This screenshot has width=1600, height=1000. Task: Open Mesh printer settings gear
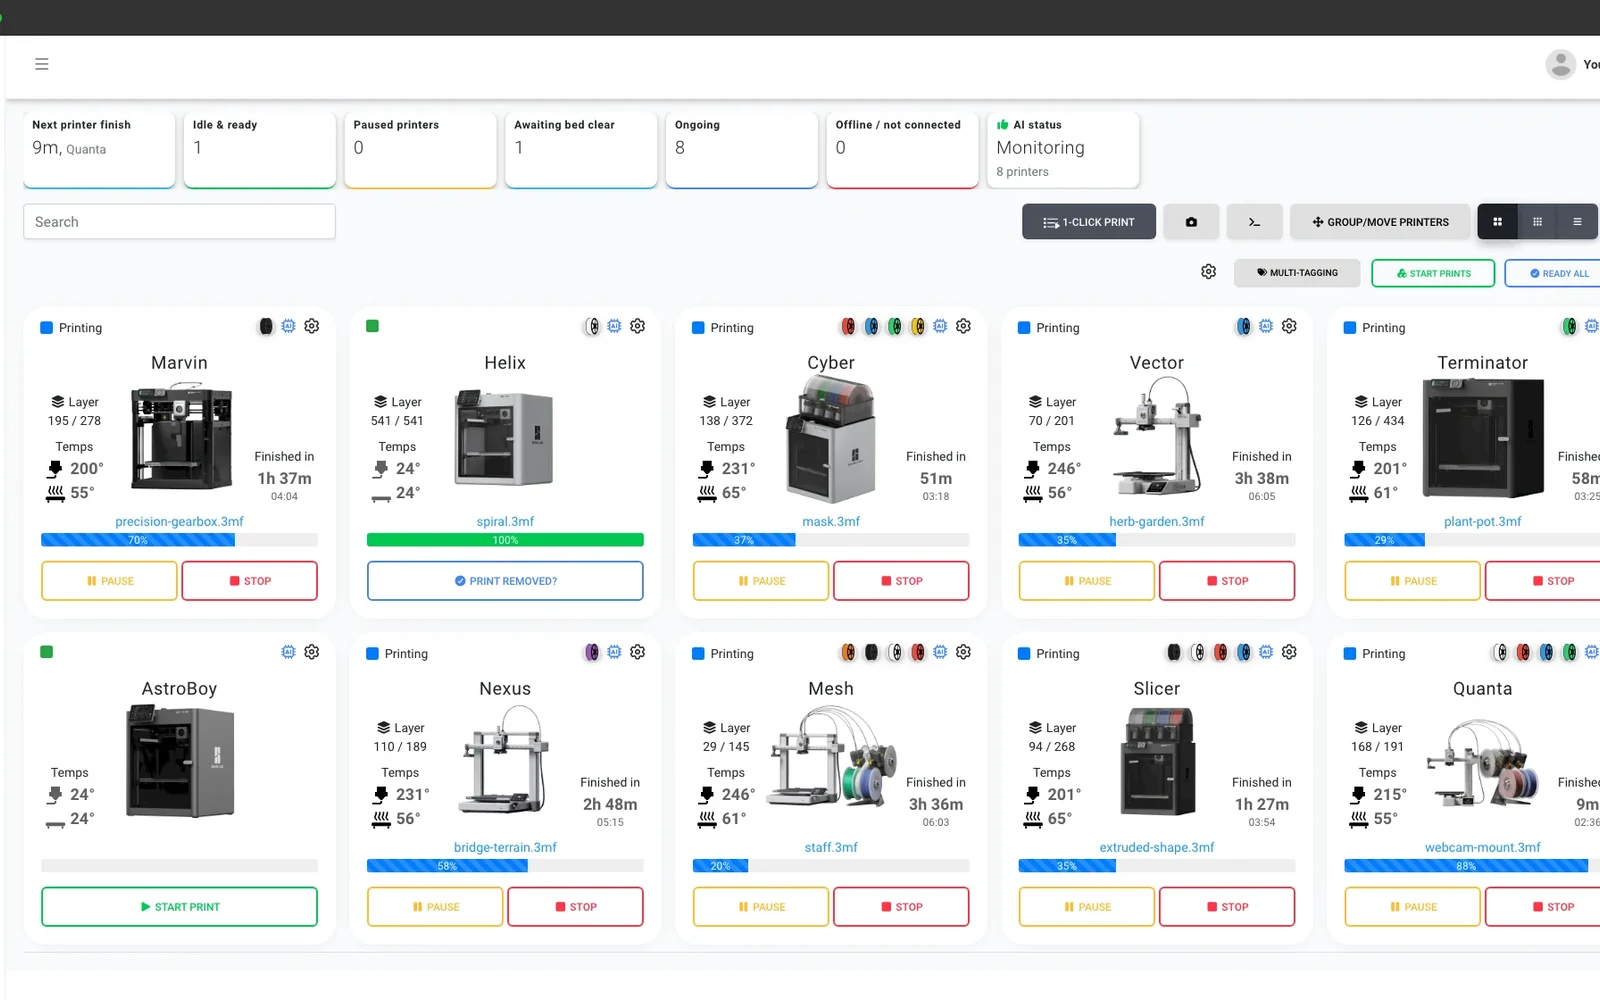(964, 652)
